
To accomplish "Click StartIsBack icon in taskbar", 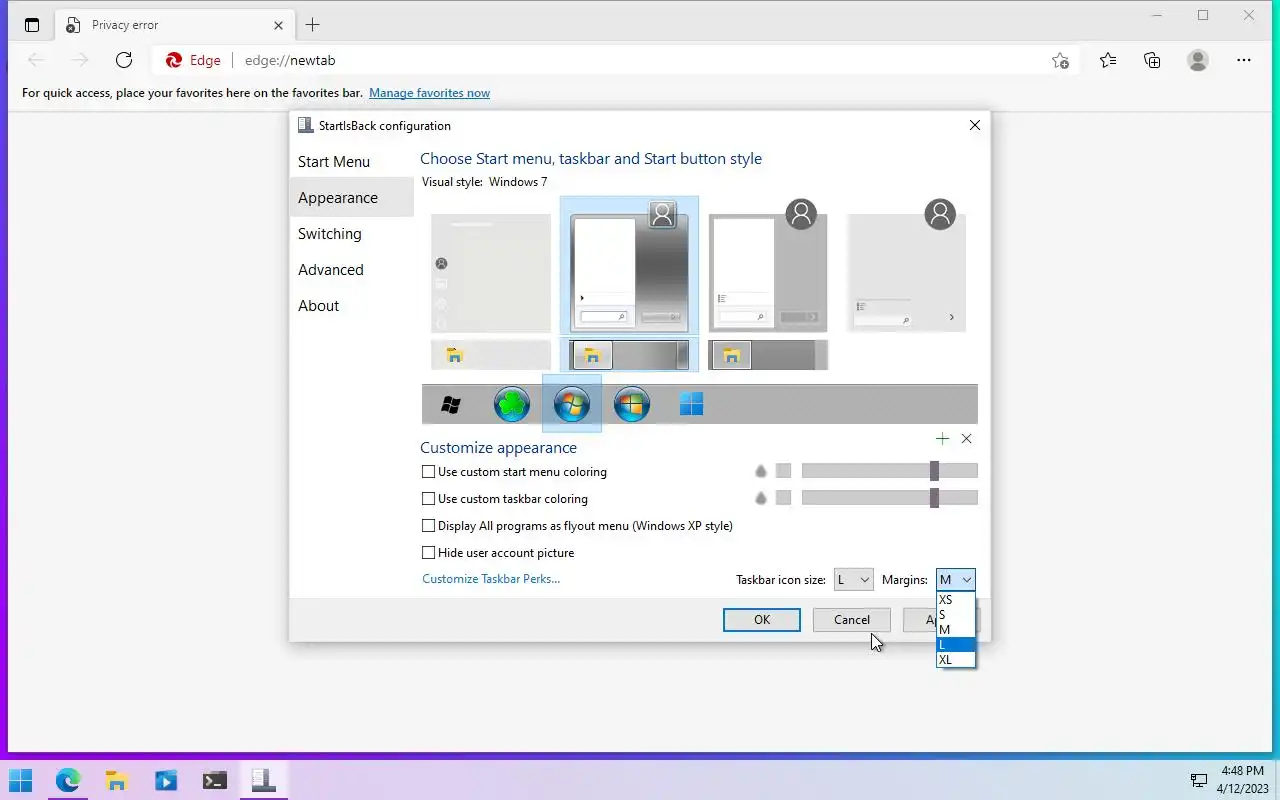I will click(263, 780).
